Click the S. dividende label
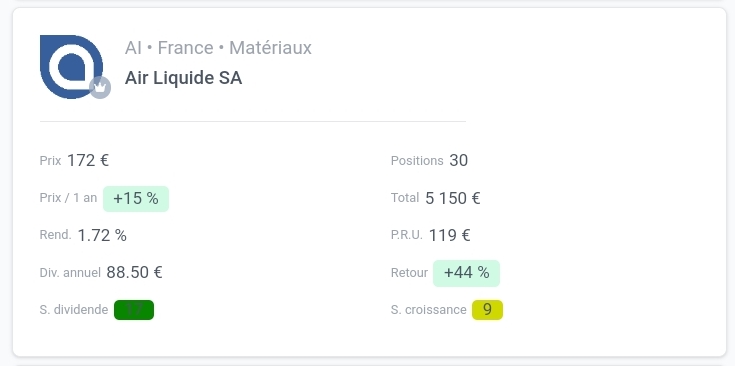Viewport: 735px width, 366px height. [74, 310]
